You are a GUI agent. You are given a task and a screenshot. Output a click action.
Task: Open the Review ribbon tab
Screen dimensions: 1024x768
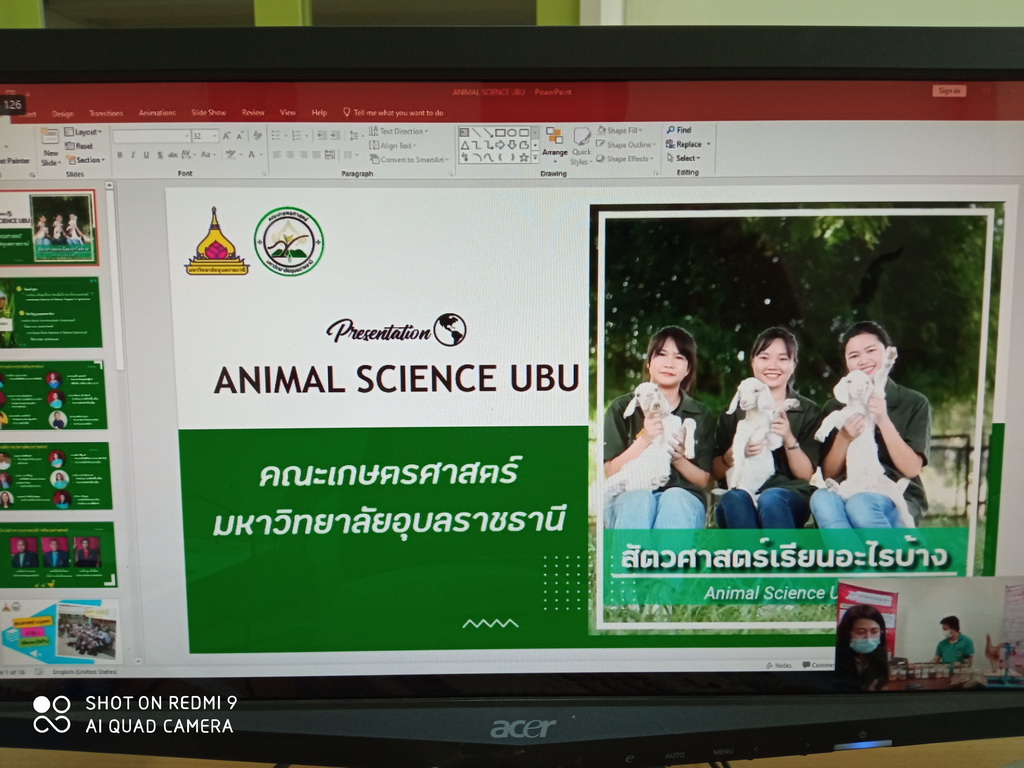253,112
